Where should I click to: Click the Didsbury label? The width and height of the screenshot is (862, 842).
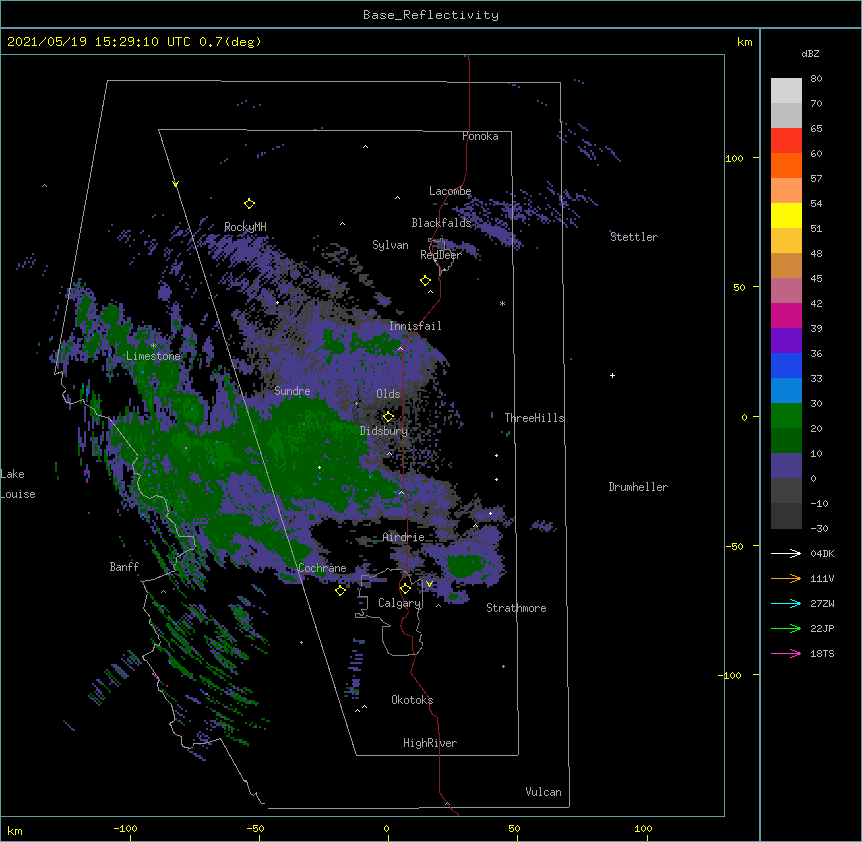(x=384, y=431)
